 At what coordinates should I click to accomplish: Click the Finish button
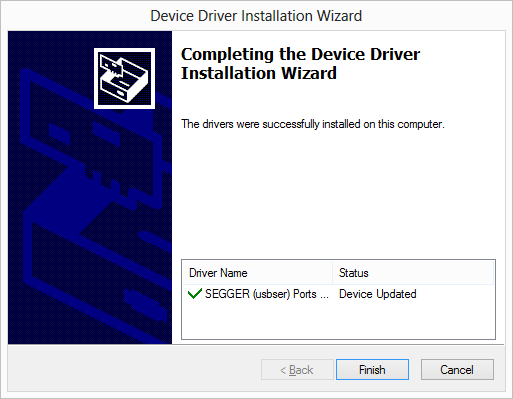click(x=372, y=369)
